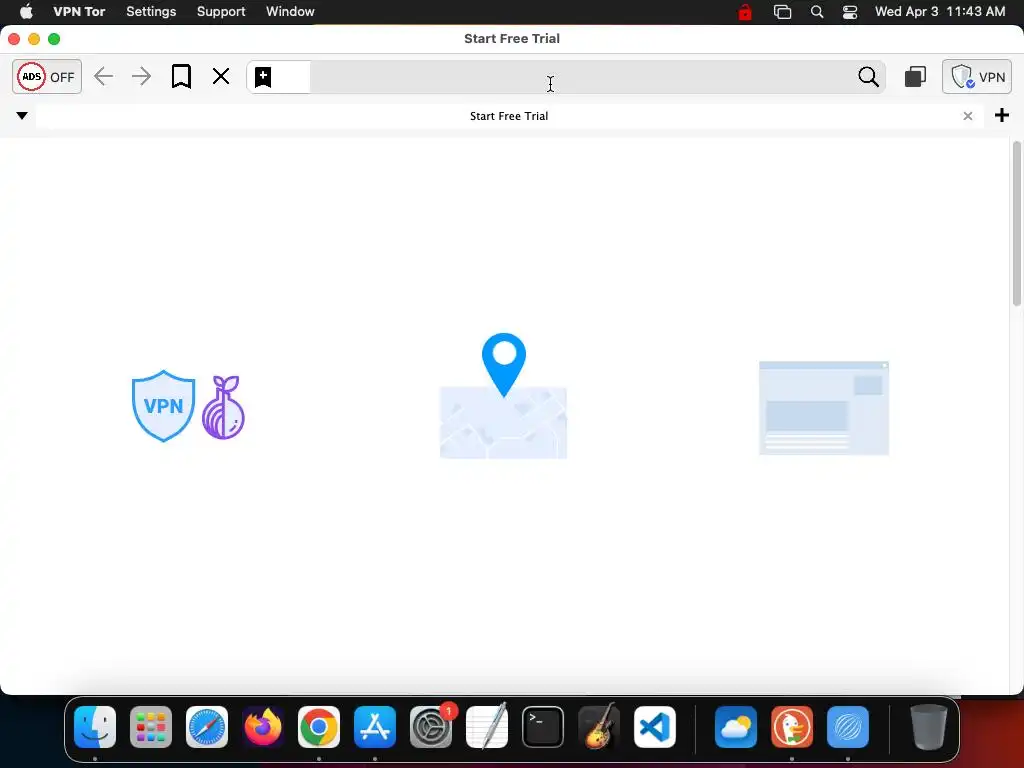This screenshot has height=768, width=1024.
Task: Open the Trash from the Dock
Action: coord(929,727)
